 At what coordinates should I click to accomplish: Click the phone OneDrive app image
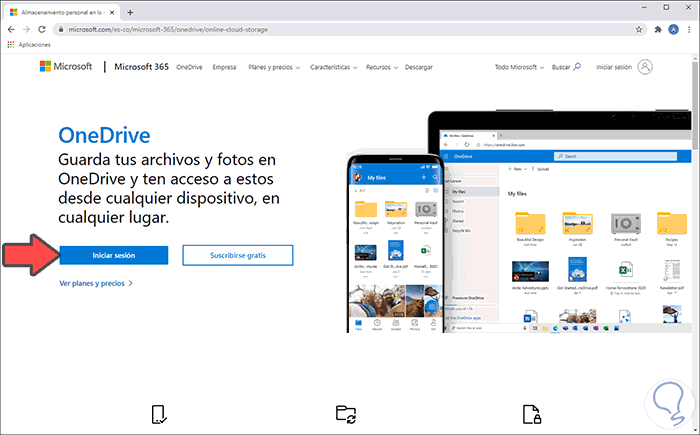[x=396, y=243]
